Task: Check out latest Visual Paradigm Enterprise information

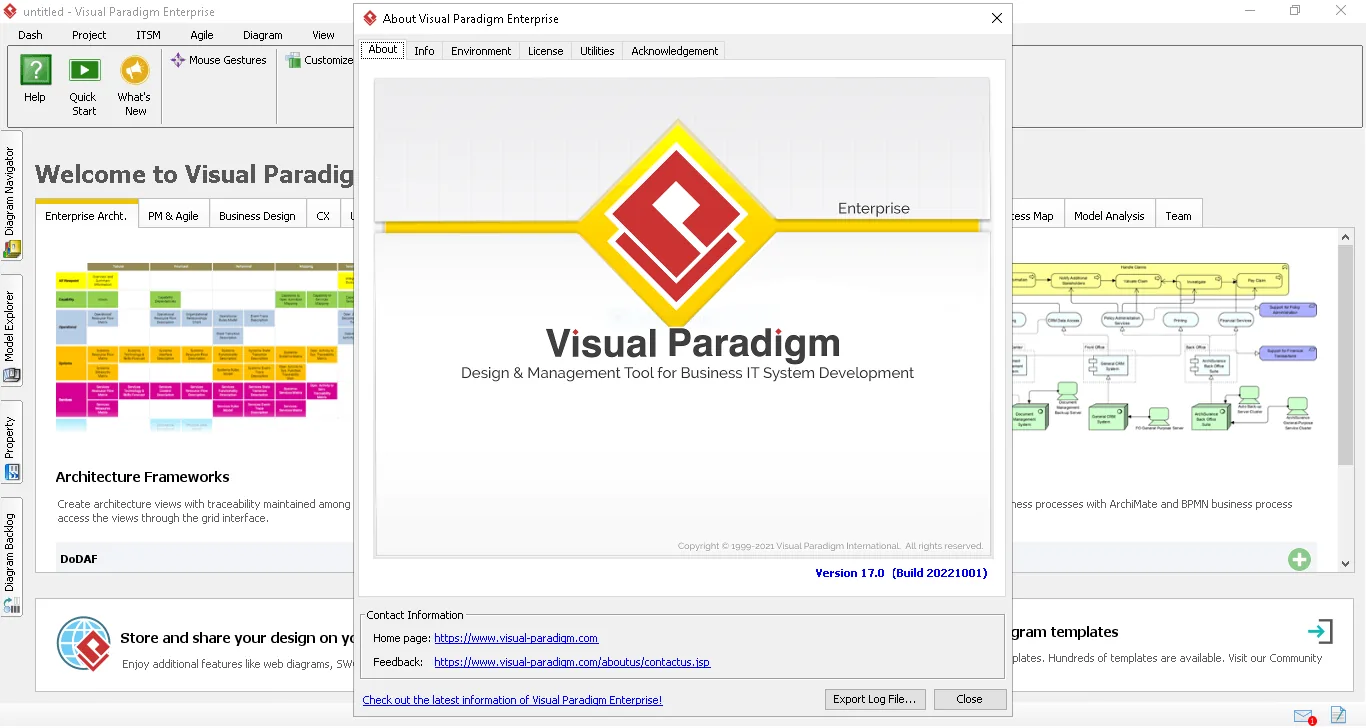Action: point(512,700)
